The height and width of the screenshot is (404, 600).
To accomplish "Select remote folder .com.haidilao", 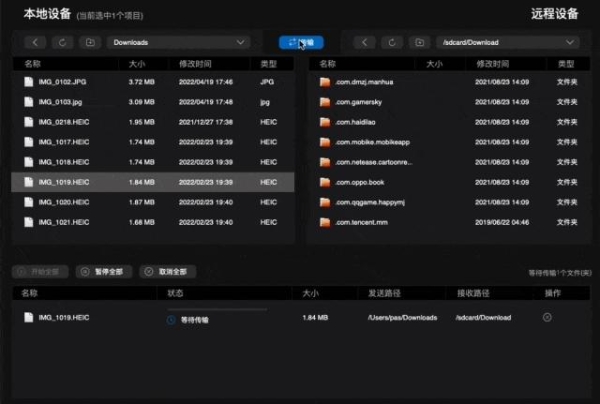I will click(450, 122).
